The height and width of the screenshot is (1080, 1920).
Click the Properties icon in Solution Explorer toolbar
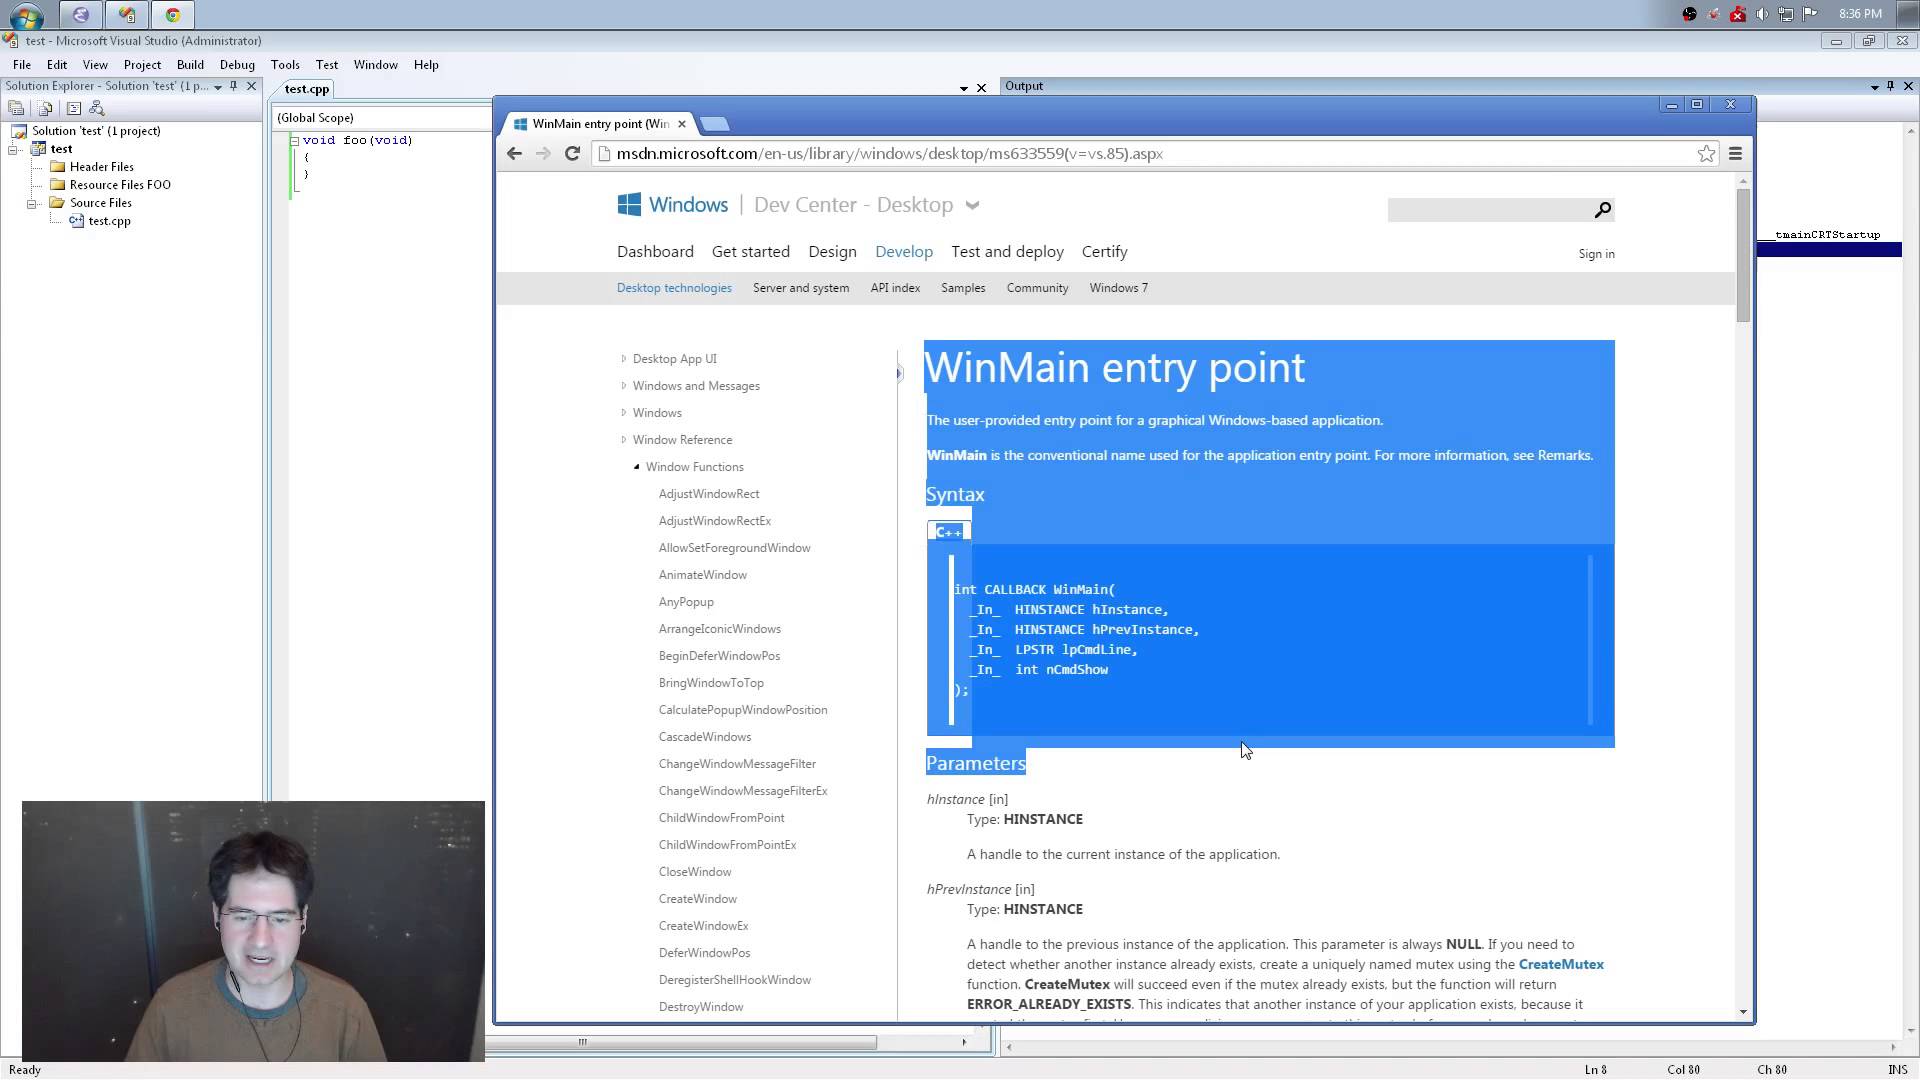click(x=16, y=108)
